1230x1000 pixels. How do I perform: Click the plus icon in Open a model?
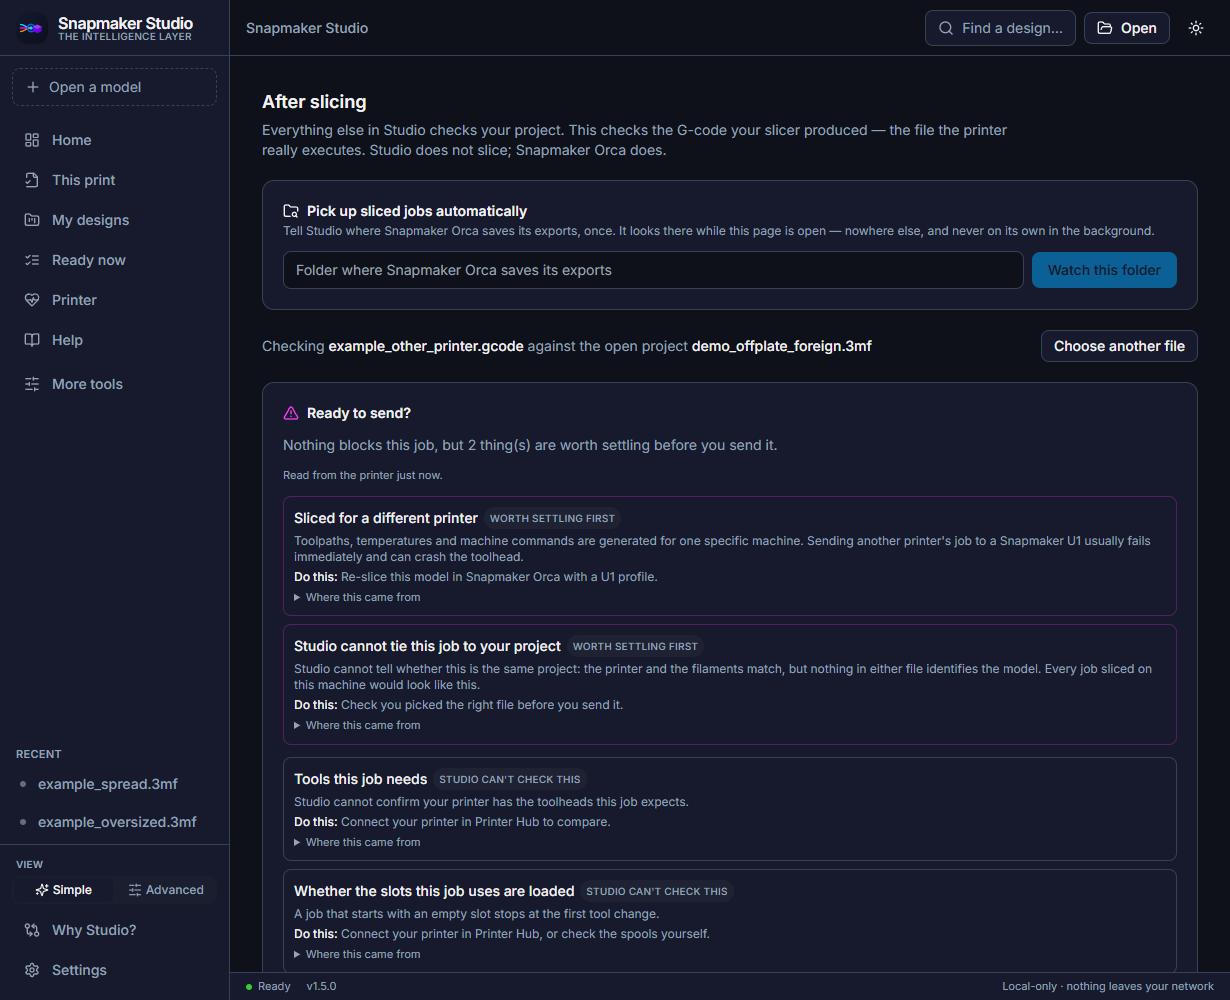point(33,87)
